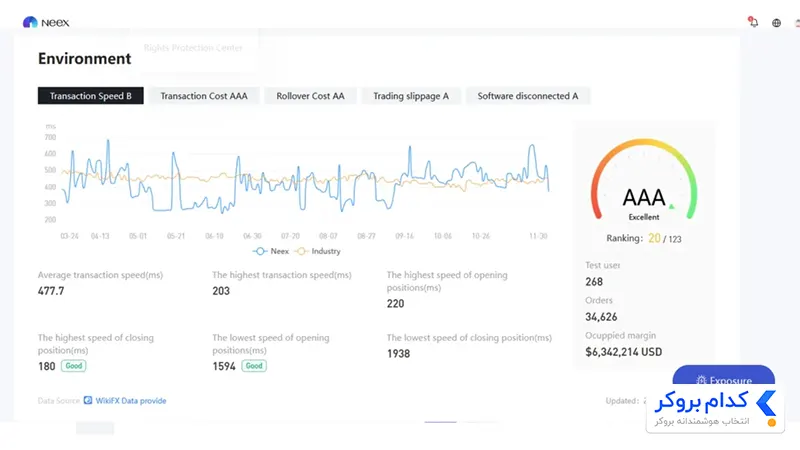Switch to the Transaction Cost AAA tab
Screen dimensions: 800x450
(204, 96)
